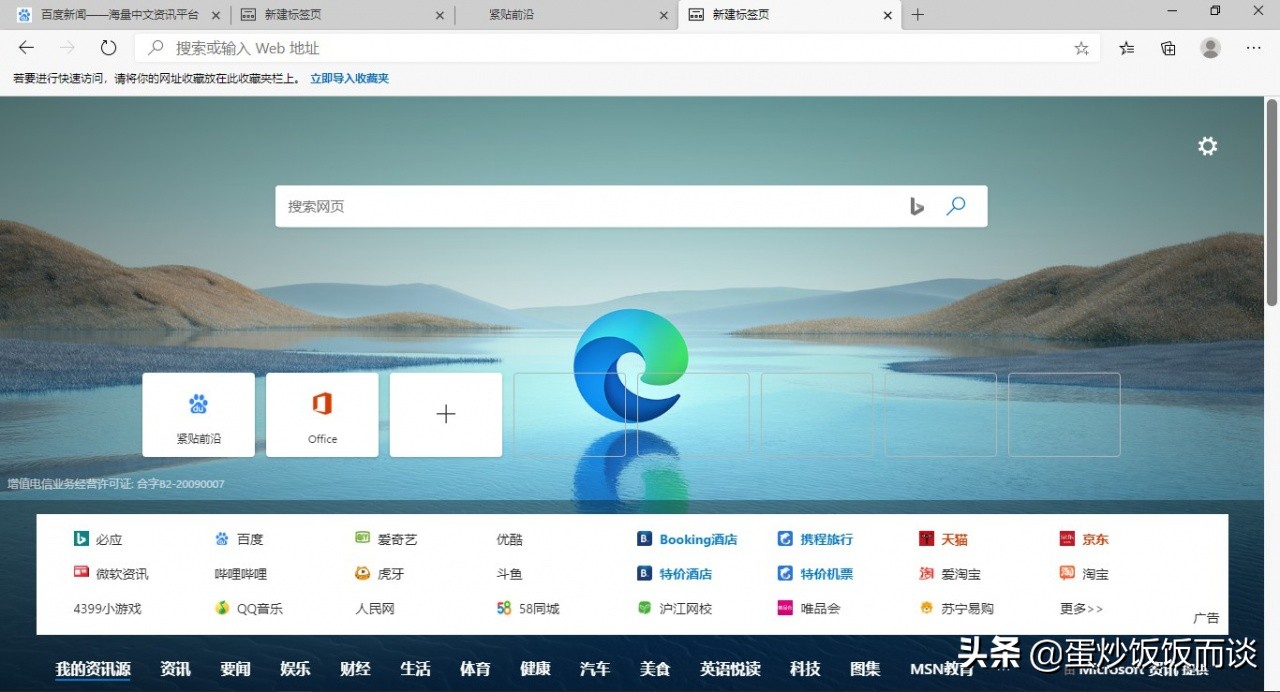The height and width of the screenshot is (692, 1280).
Task: Open the Settings and more menu (...)
Action: (1253, 47)
